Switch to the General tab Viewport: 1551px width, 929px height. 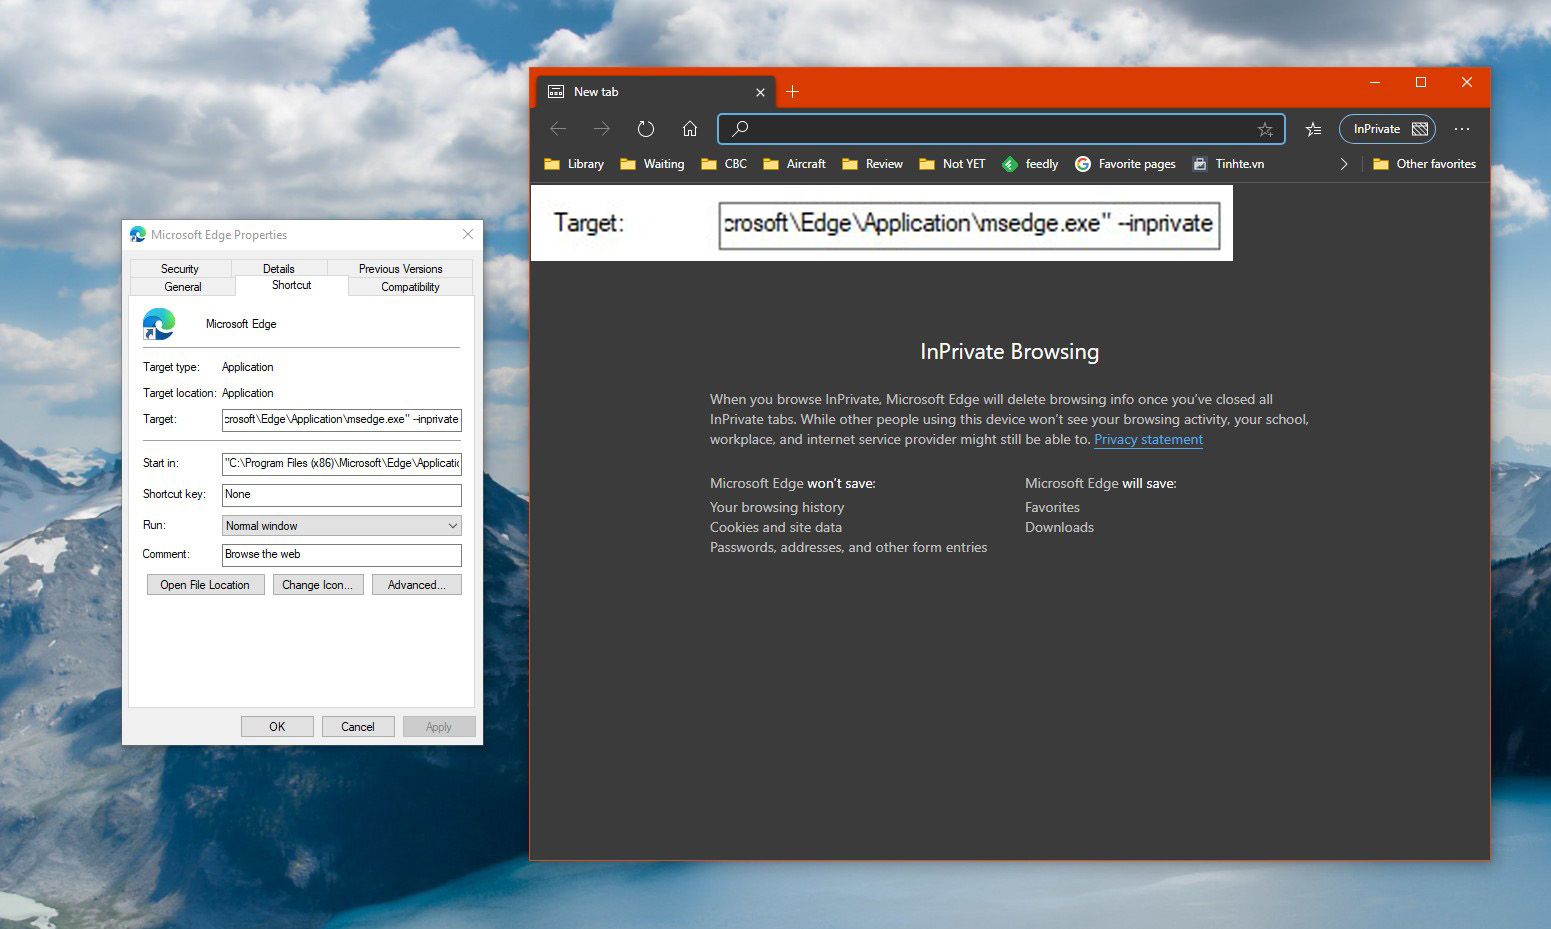(x=183, y=286)
